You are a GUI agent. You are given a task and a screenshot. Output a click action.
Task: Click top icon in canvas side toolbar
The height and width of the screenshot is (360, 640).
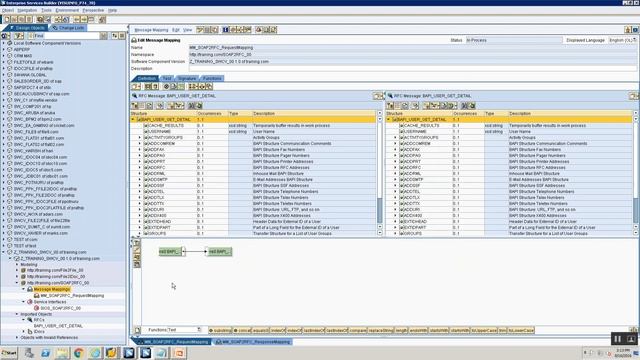[137, 242]
